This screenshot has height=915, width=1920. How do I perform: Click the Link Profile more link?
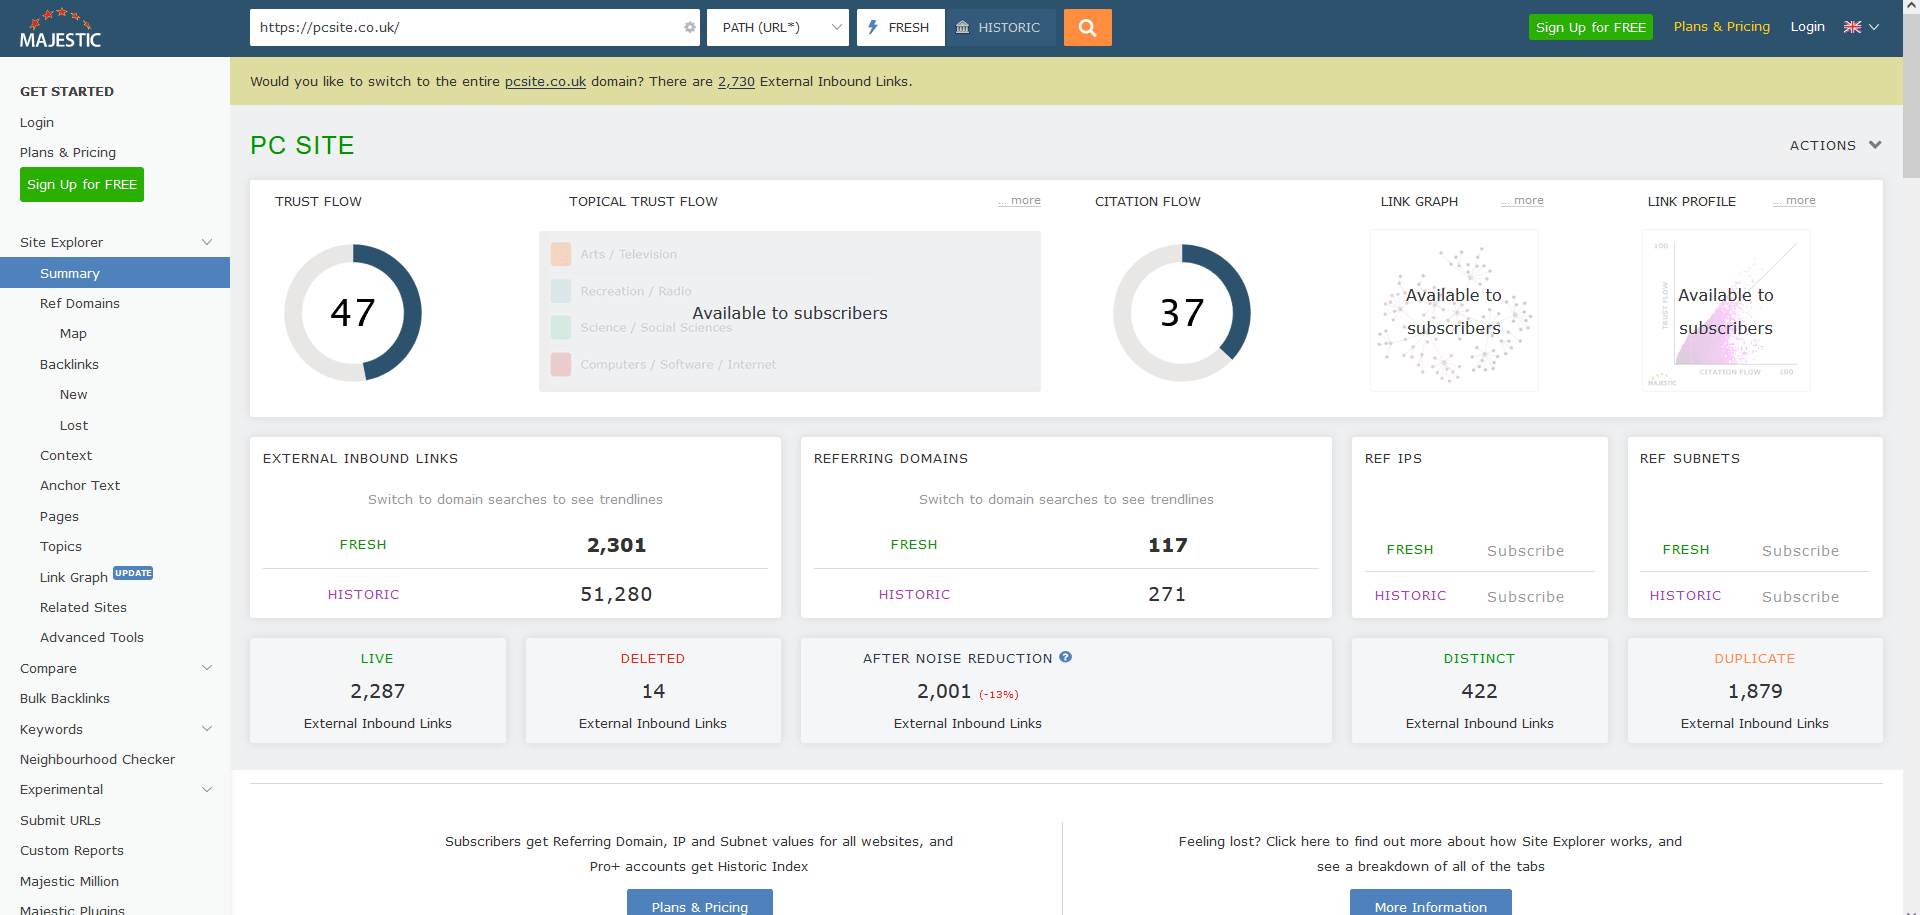[1794, 200]
